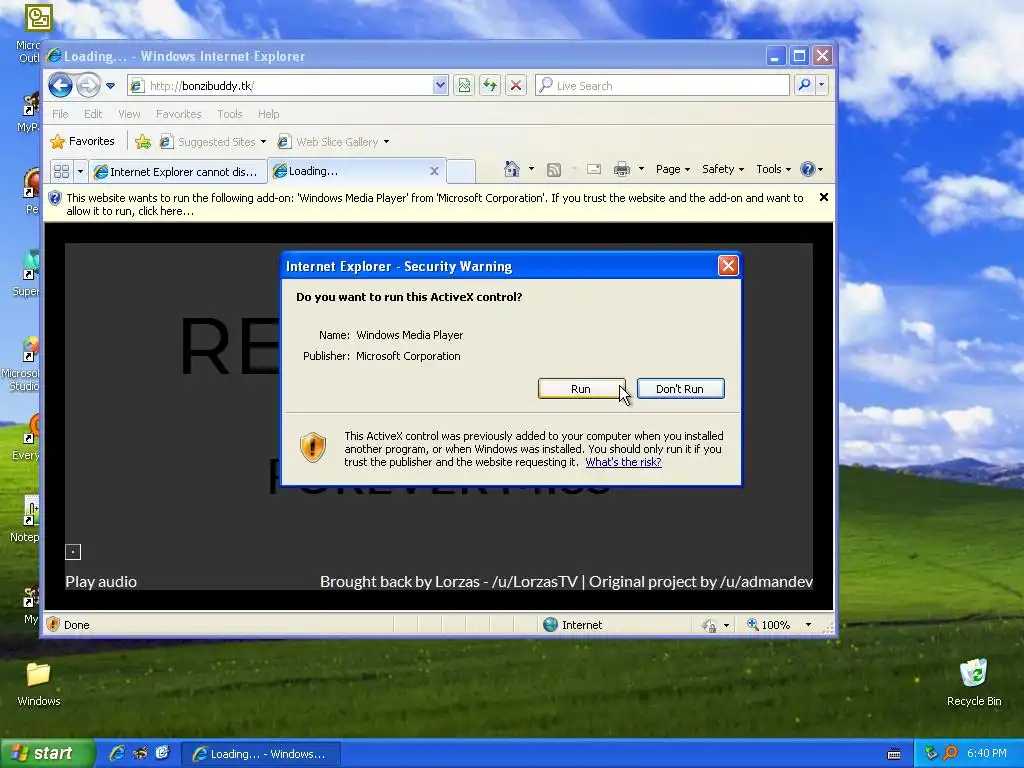
Task: Click the Print icon
Action: click(x=622, y=170)
